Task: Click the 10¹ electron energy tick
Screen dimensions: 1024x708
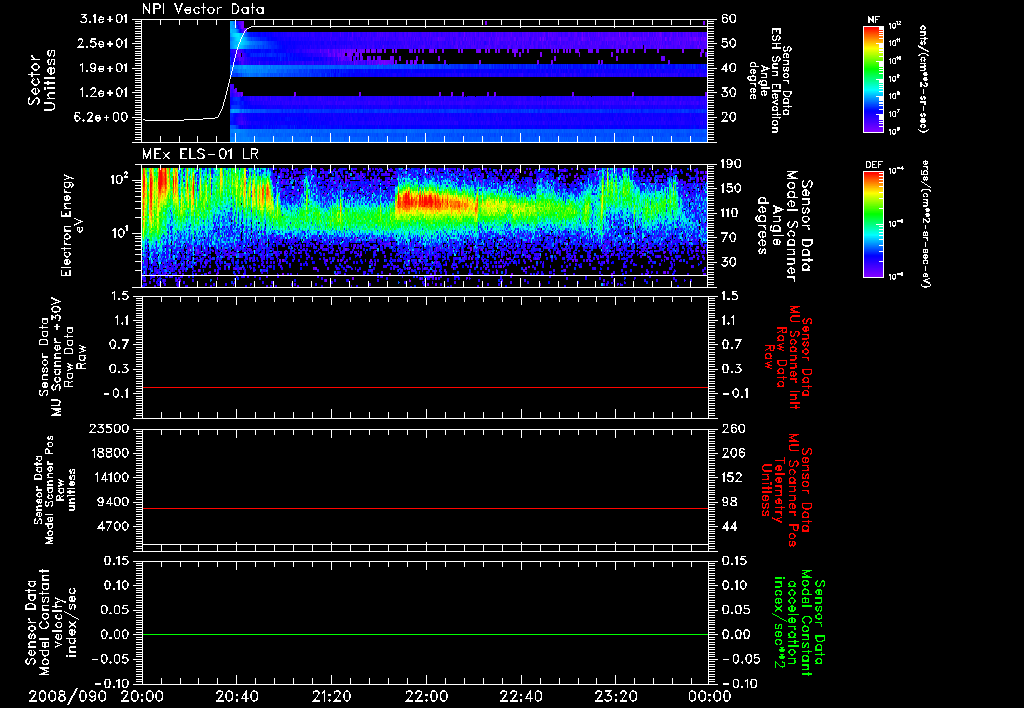Action: click(x=118, y=233)
